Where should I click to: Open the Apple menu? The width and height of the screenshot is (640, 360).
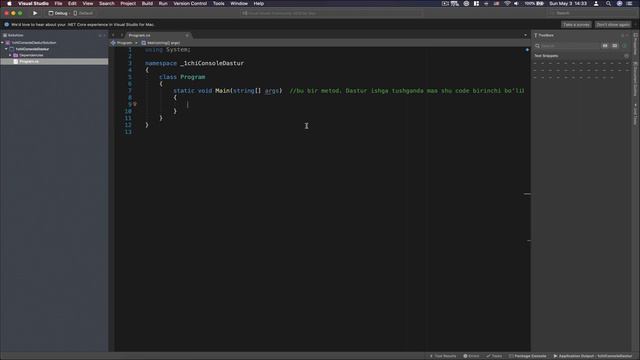pyautogui.click(x=9, y=3)
